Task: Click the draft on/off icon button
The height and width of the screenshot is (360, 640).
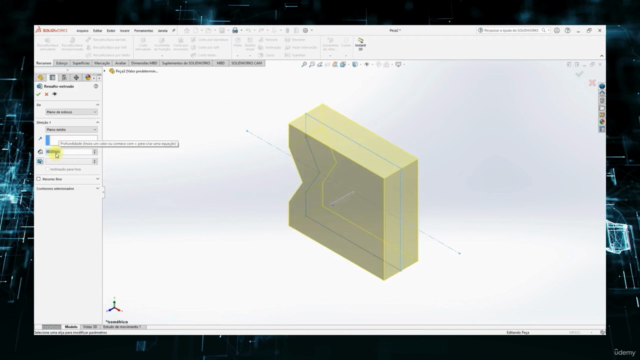Action: click(x=40, y=162)
